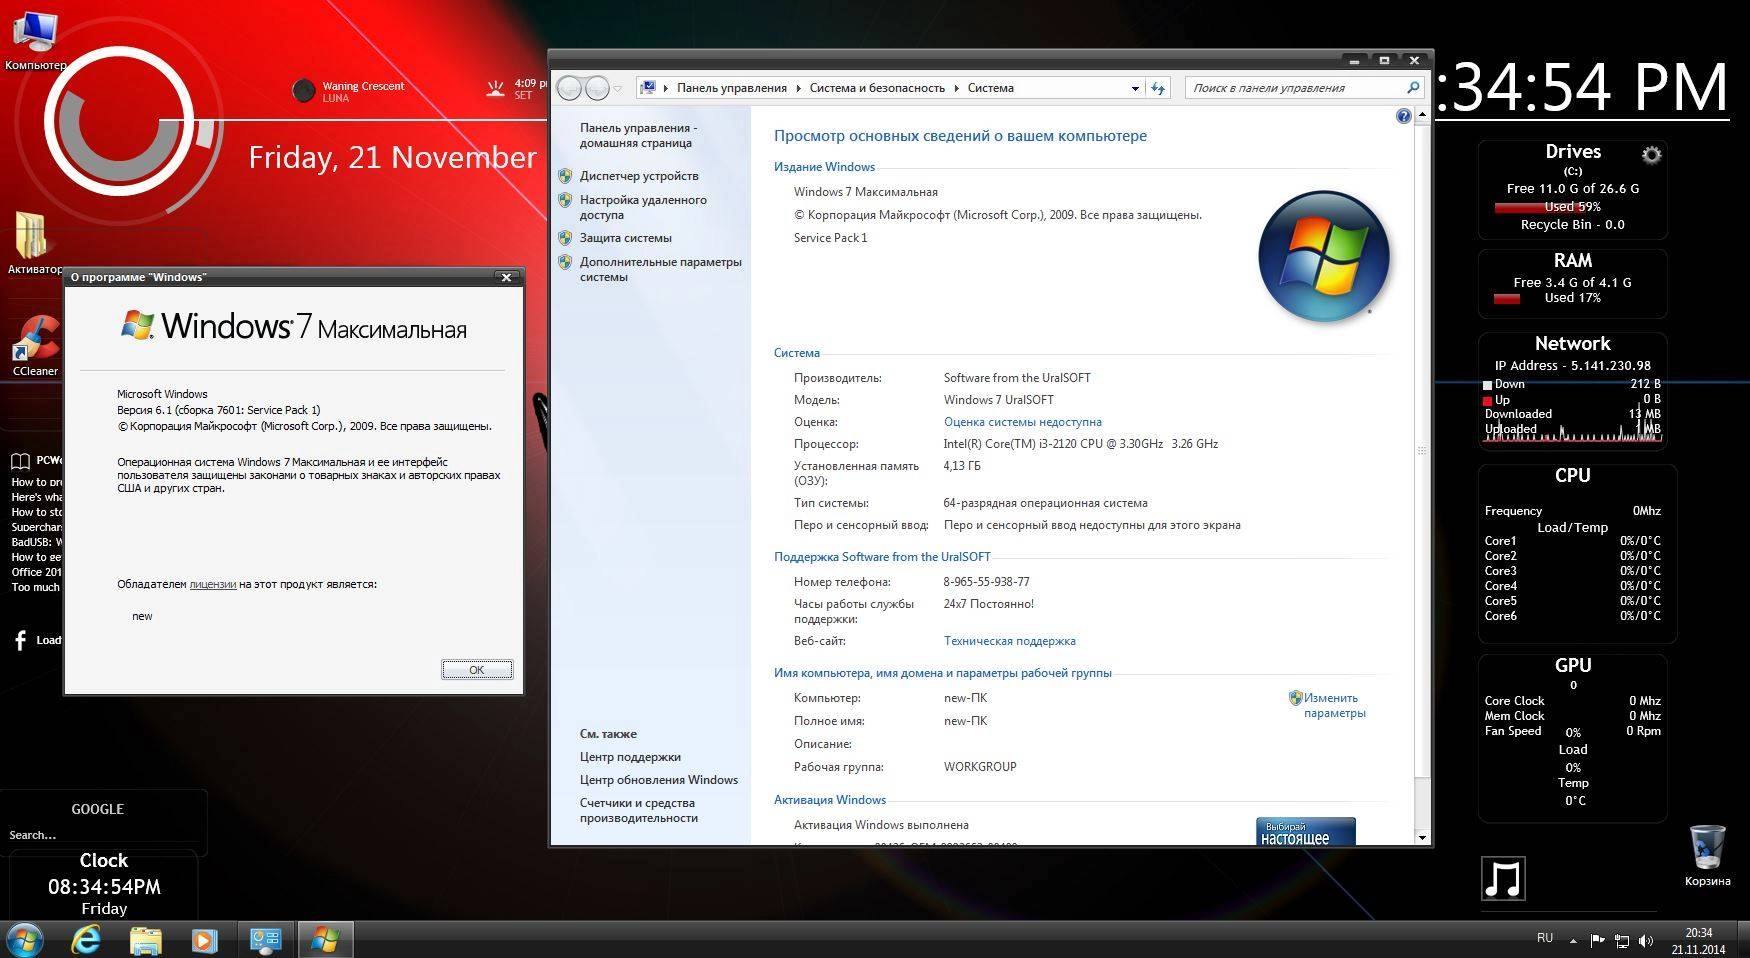This screenshot has width=1750, height=958.
Task: Click scrollbar up arrow in System window
Action: [1423, 115]
